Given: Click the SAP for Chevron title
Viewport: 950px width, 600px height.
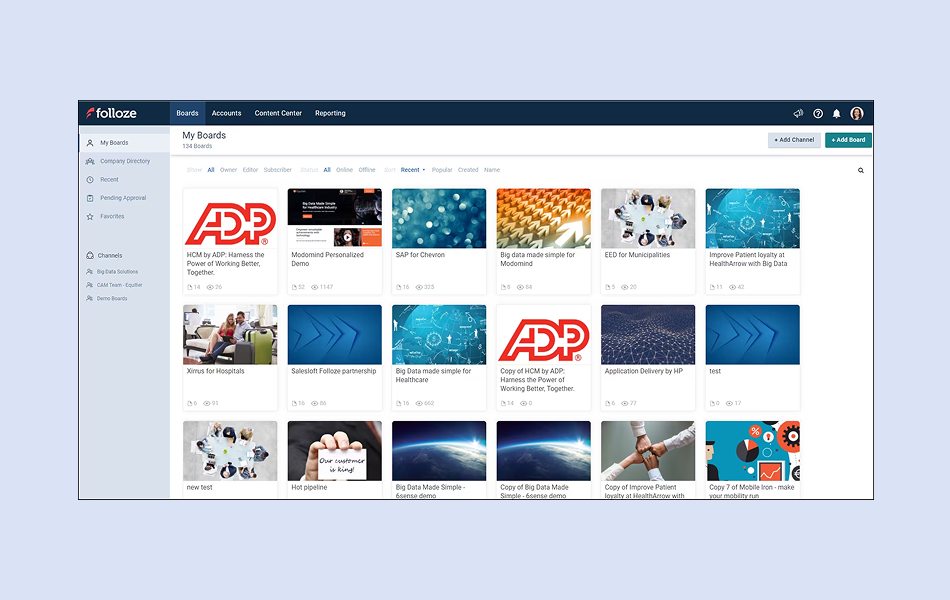Looking at the screenshot, I should [x=420, y=255].
